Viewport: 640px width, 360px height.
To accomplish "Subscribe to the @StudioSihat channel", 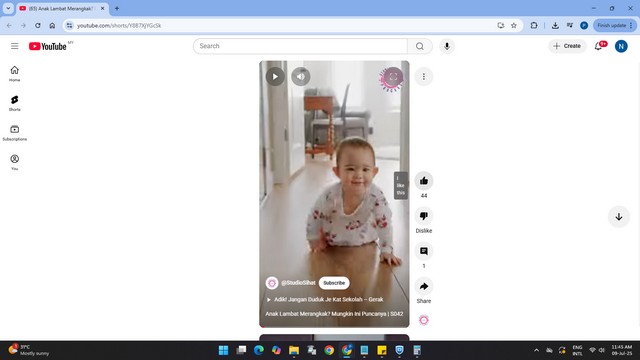I will pyautogui.click(x=334, y=283).
